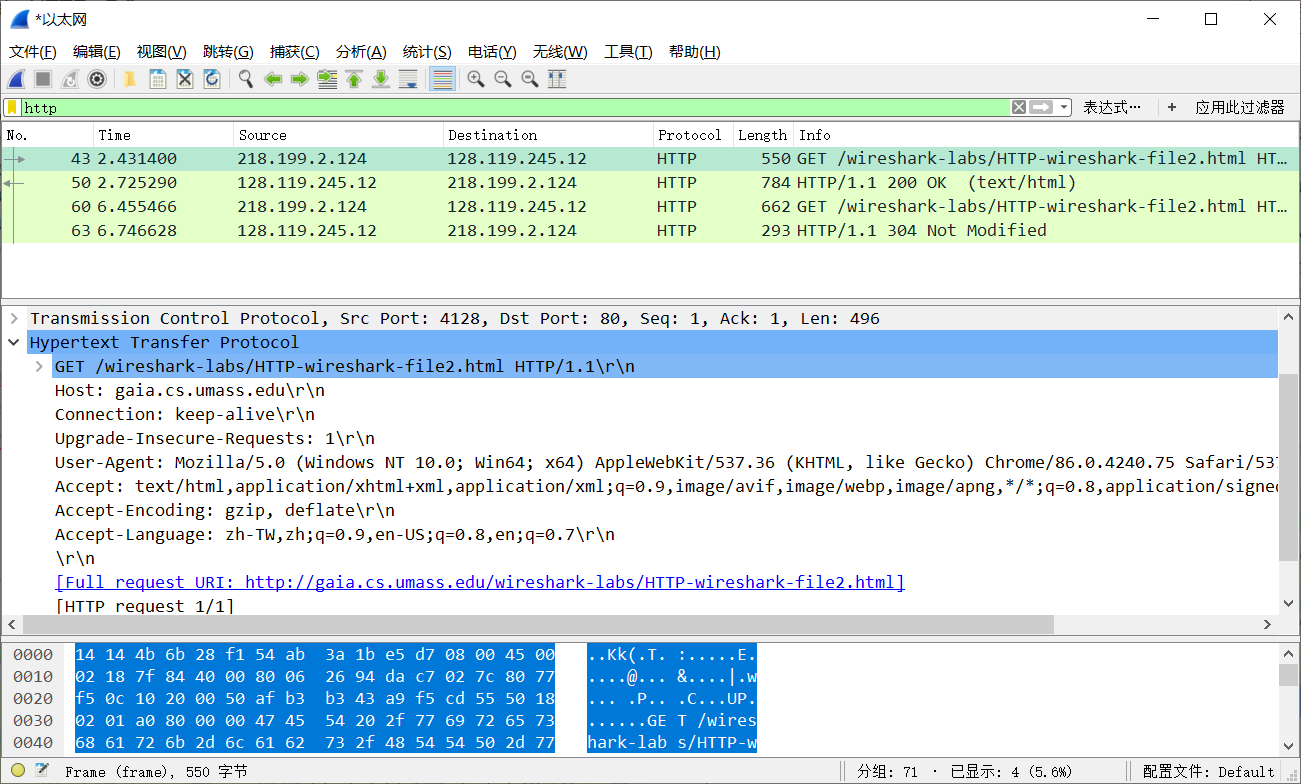Select packet 50 HTTP/1.1 200 OK
This screenshot has width=1301, height=784.
point(650,183)
